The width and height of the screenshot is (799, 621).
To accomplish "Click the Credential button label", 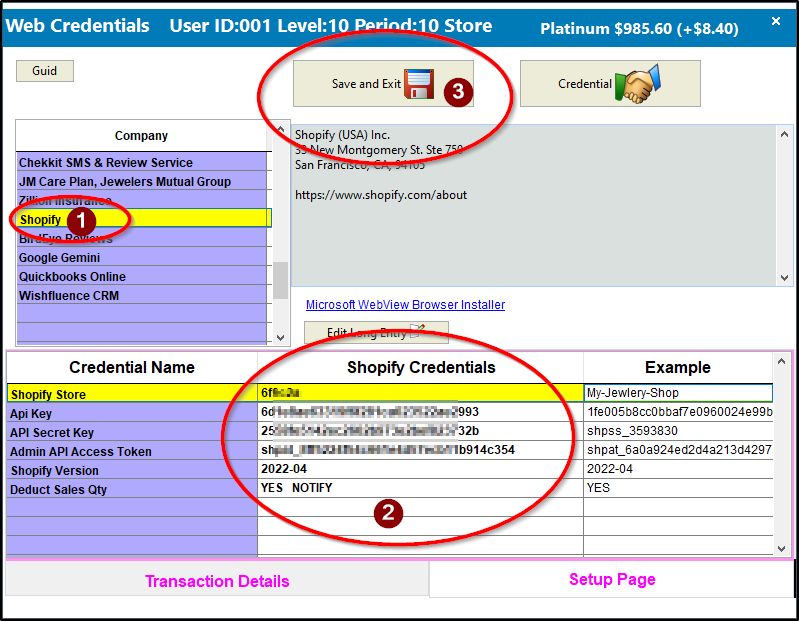I will point(584,84).
